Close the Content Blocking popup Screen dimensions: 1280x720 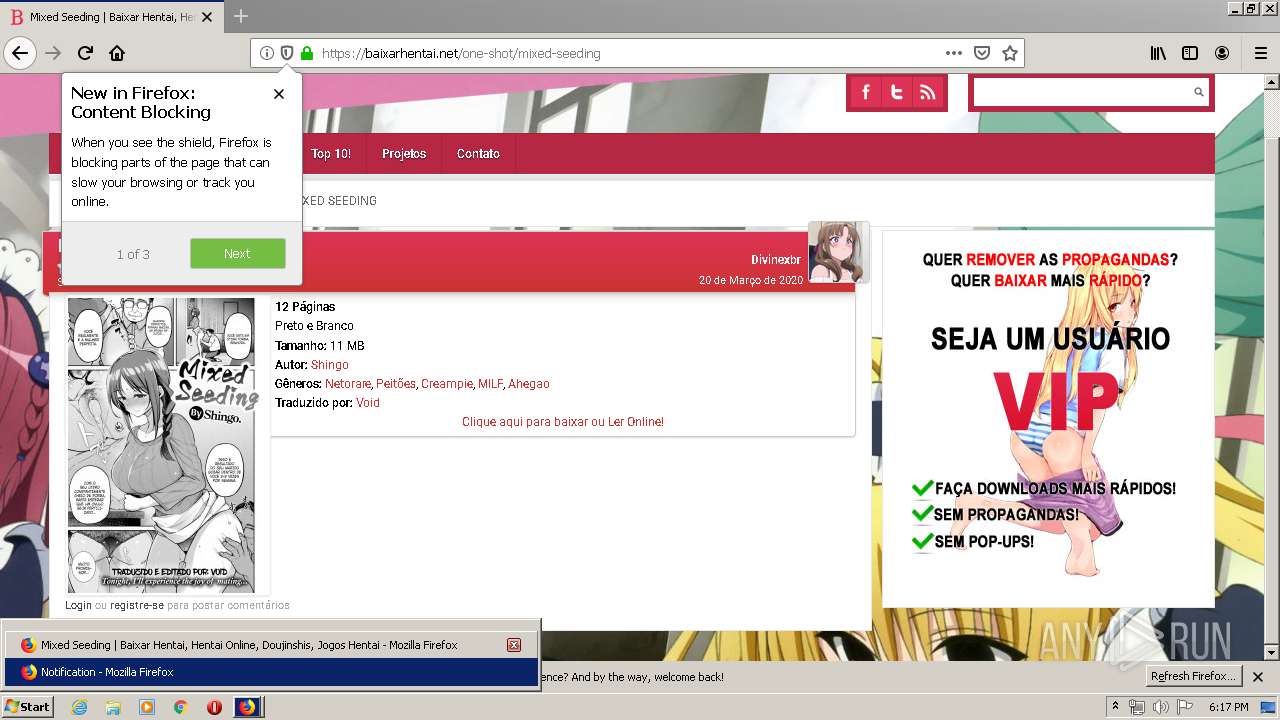tap(279, 93)
